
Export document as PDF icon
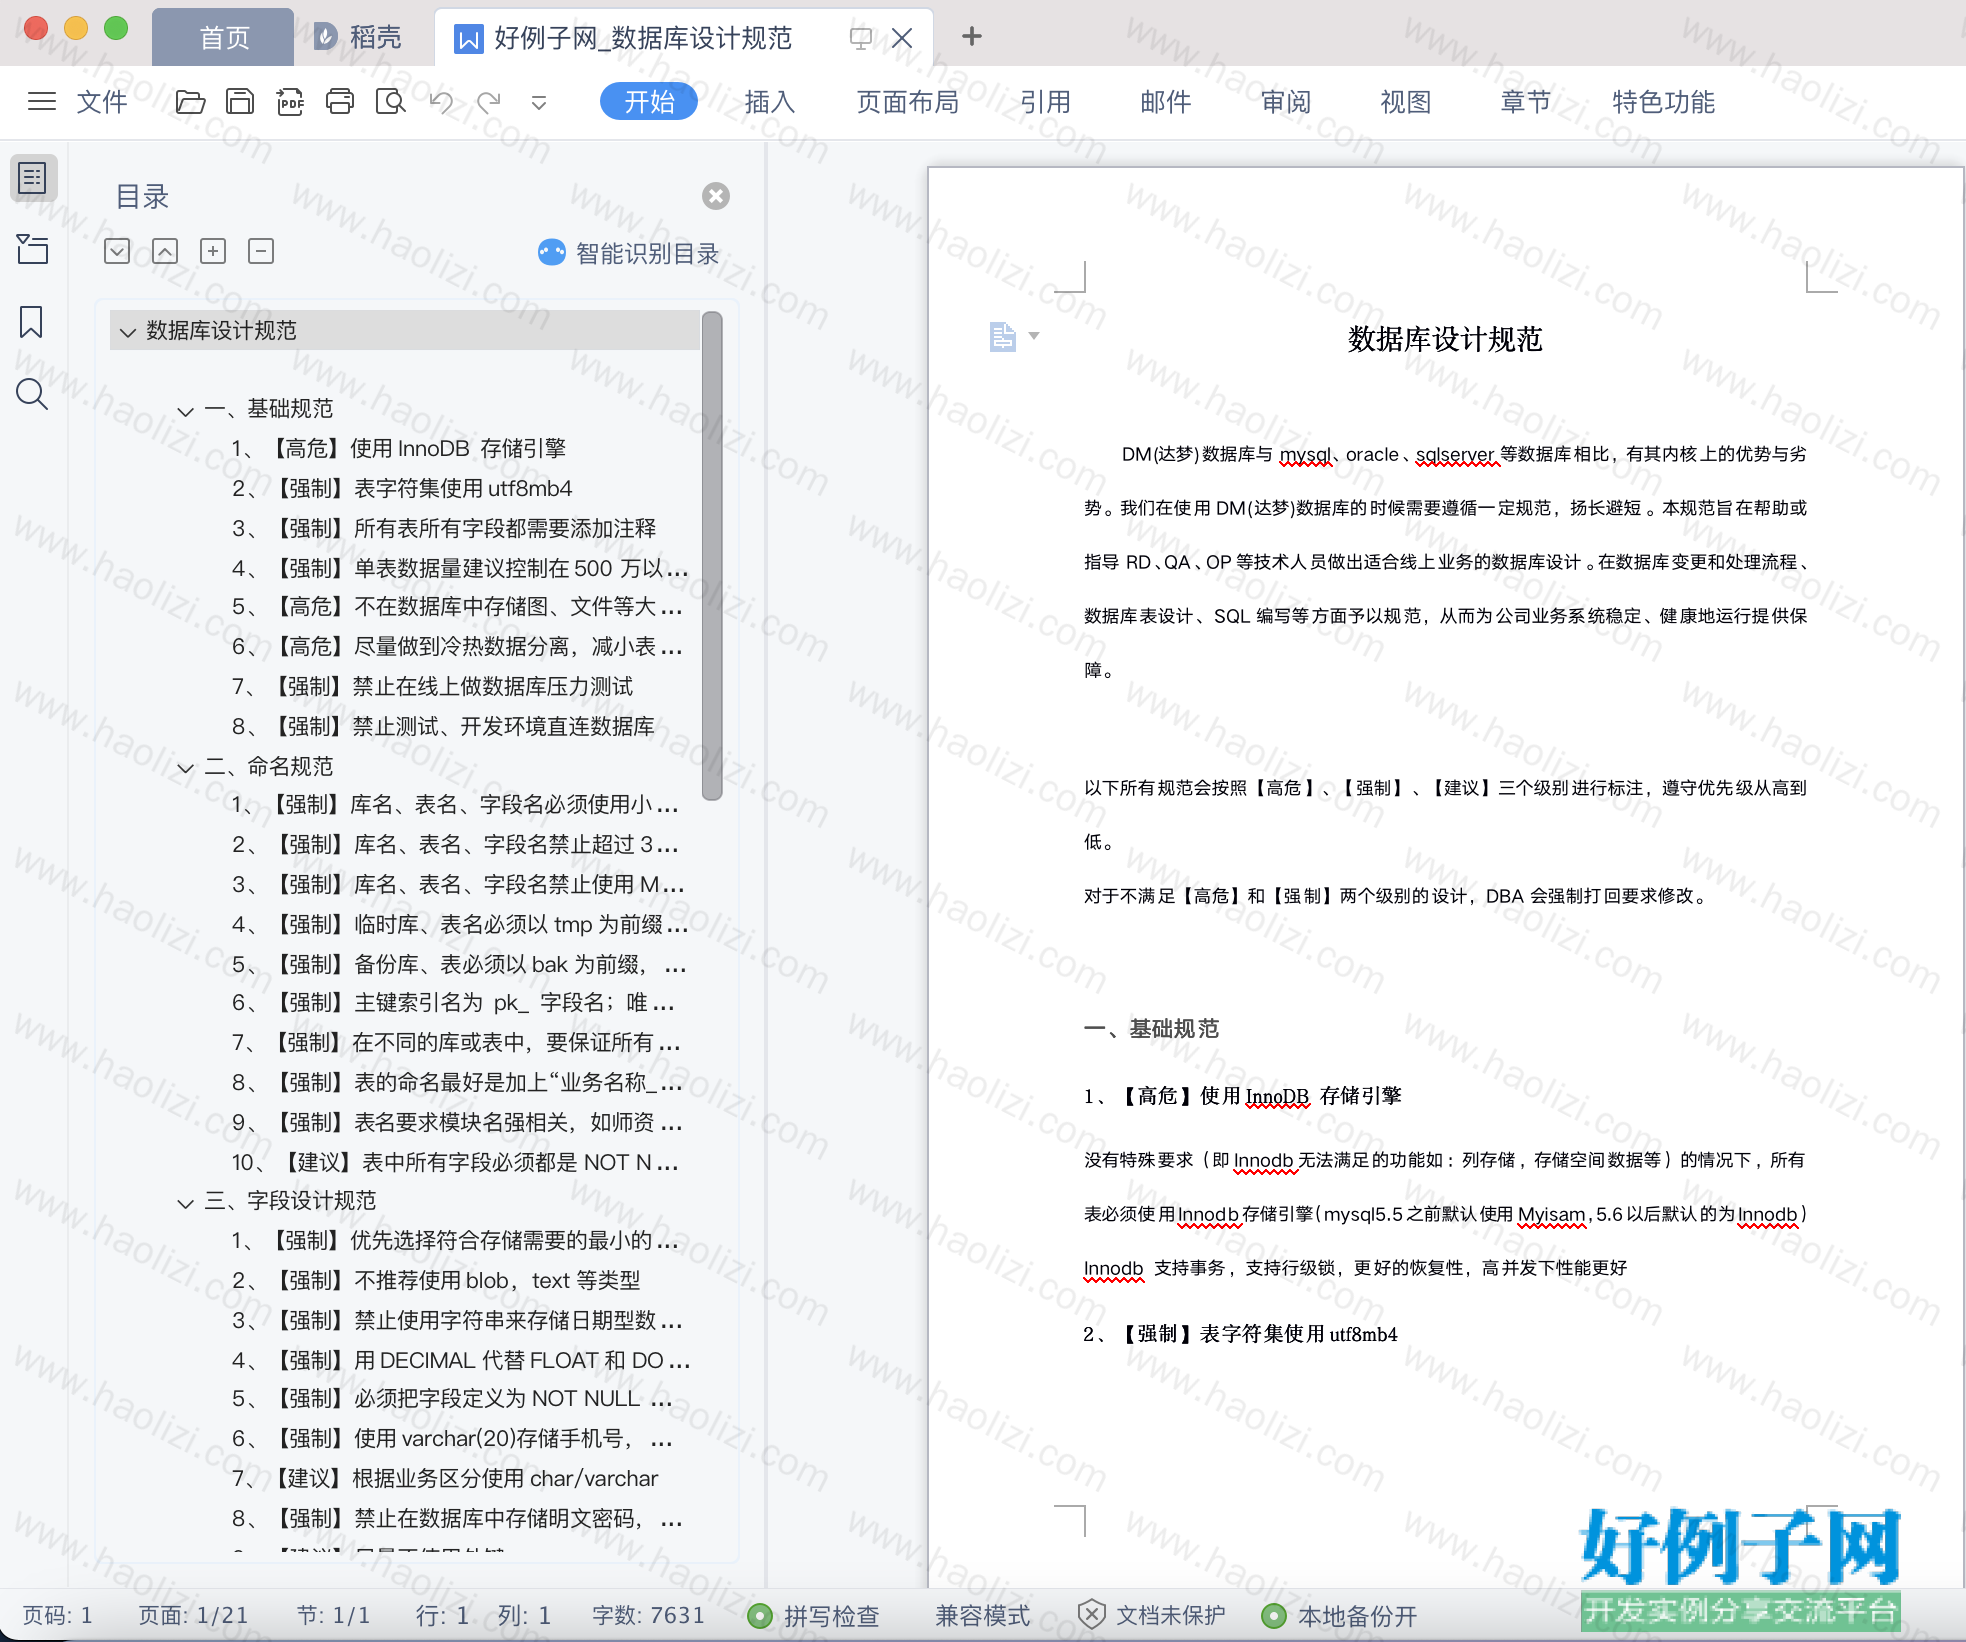pos(290,102)
